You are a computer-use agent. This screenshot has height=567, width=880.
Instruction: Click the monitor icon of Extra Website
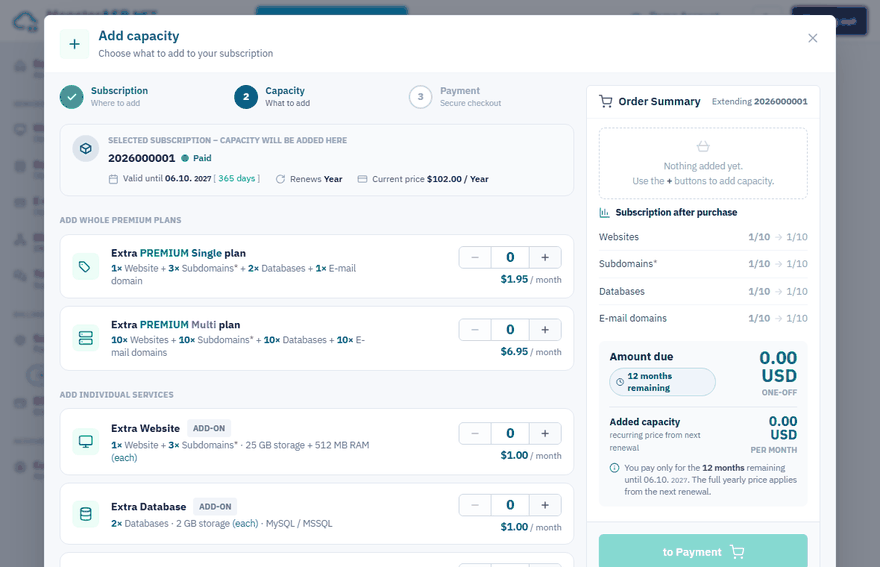[x=85, y=441]
